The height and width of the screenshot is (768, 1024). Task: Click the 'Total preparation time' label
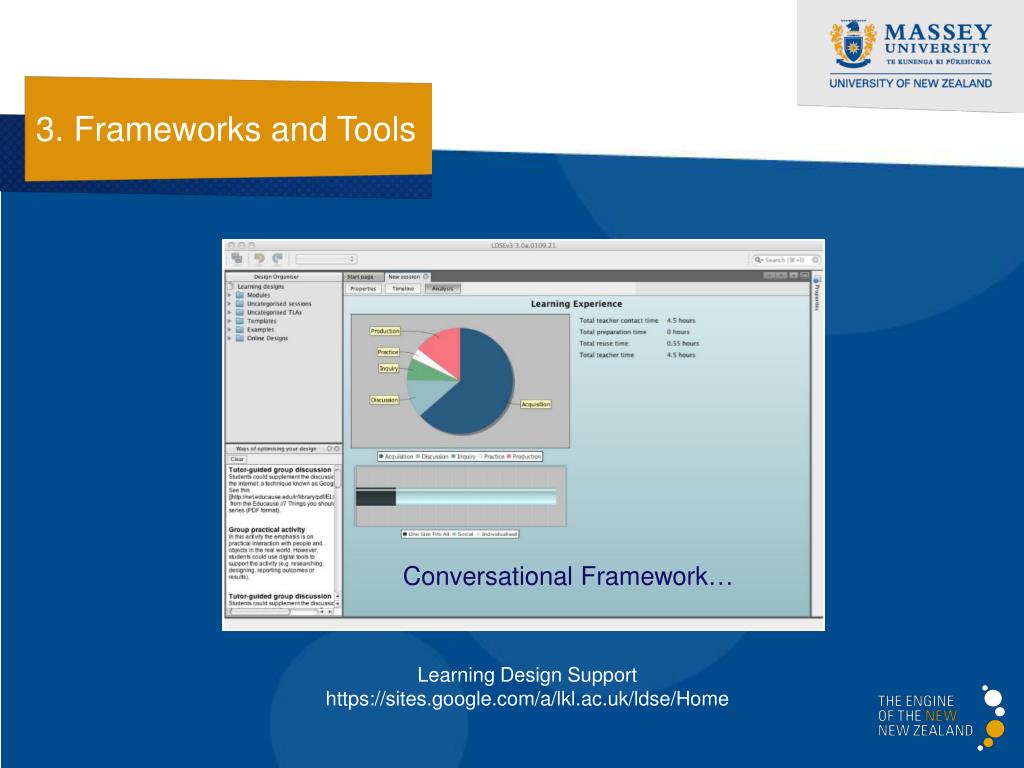[613, 332]
